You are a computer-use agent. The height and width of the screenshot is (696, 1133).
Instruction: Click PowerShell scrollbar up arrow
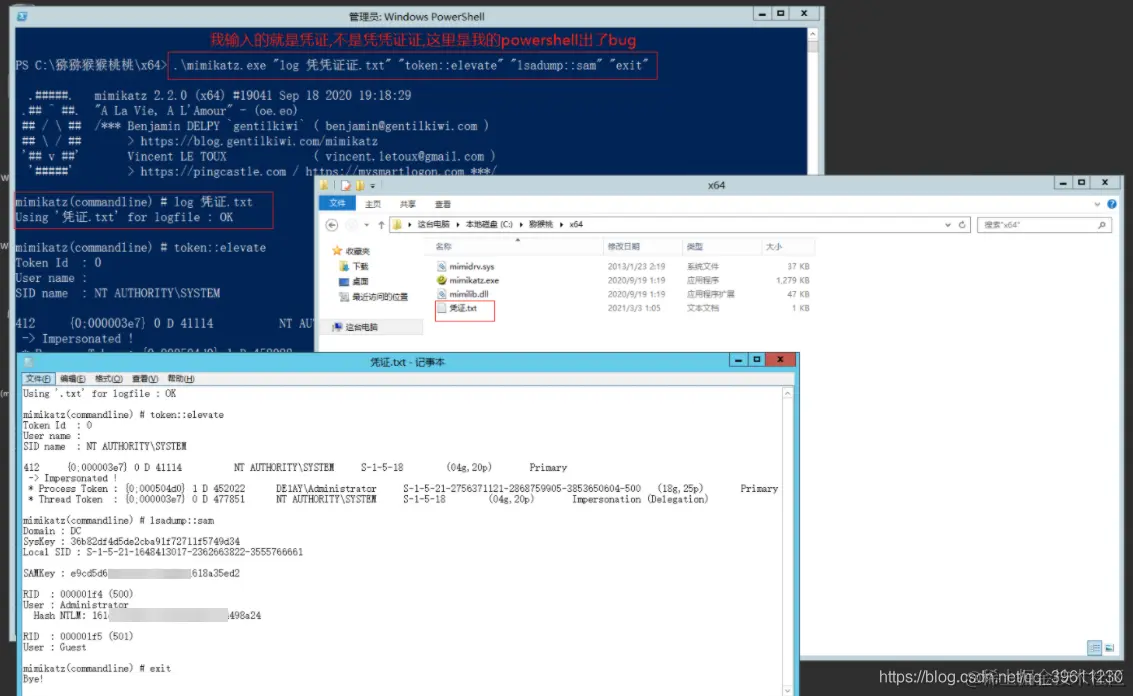click(813, 34)
